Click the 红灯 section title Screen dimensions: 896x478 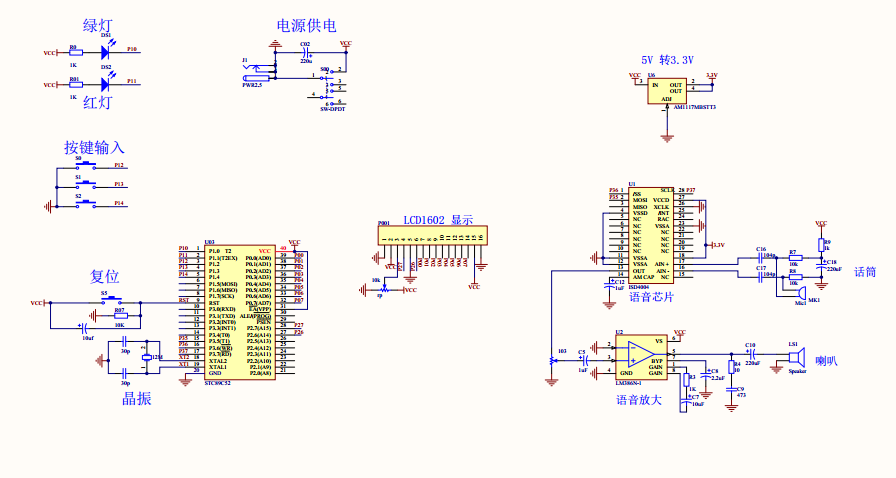pos(98,103)
